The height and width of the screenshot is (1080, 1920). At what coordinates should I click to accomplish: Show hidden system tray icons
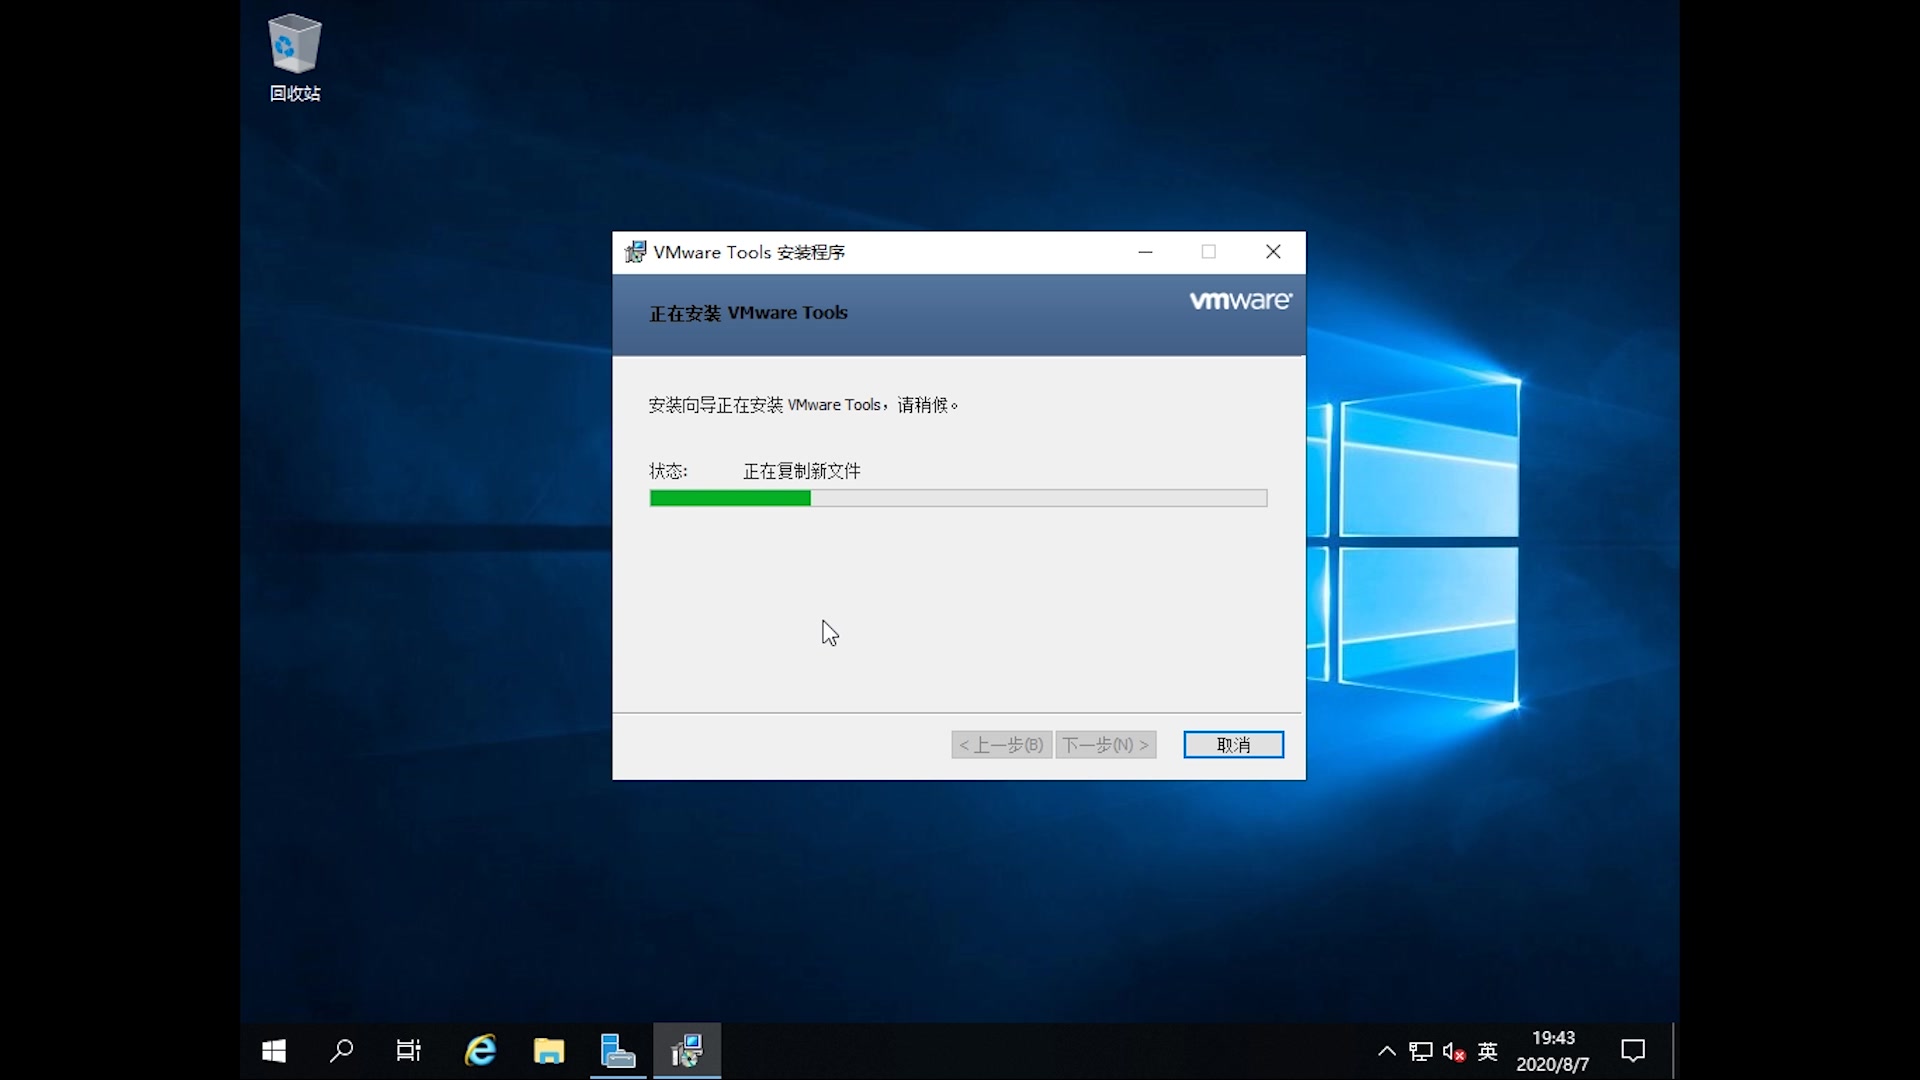pos(1387,1051)
